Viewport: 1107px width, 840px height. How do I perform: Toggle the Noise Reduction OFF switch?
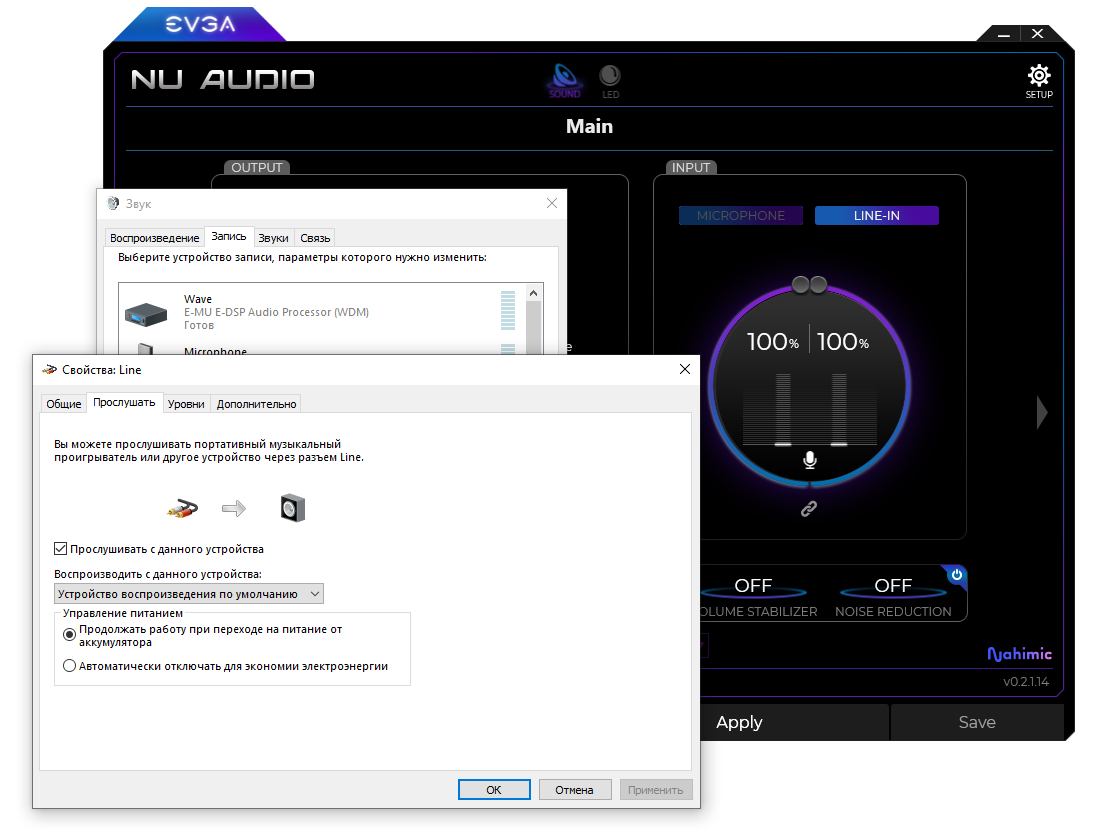(x=893, y=587)
